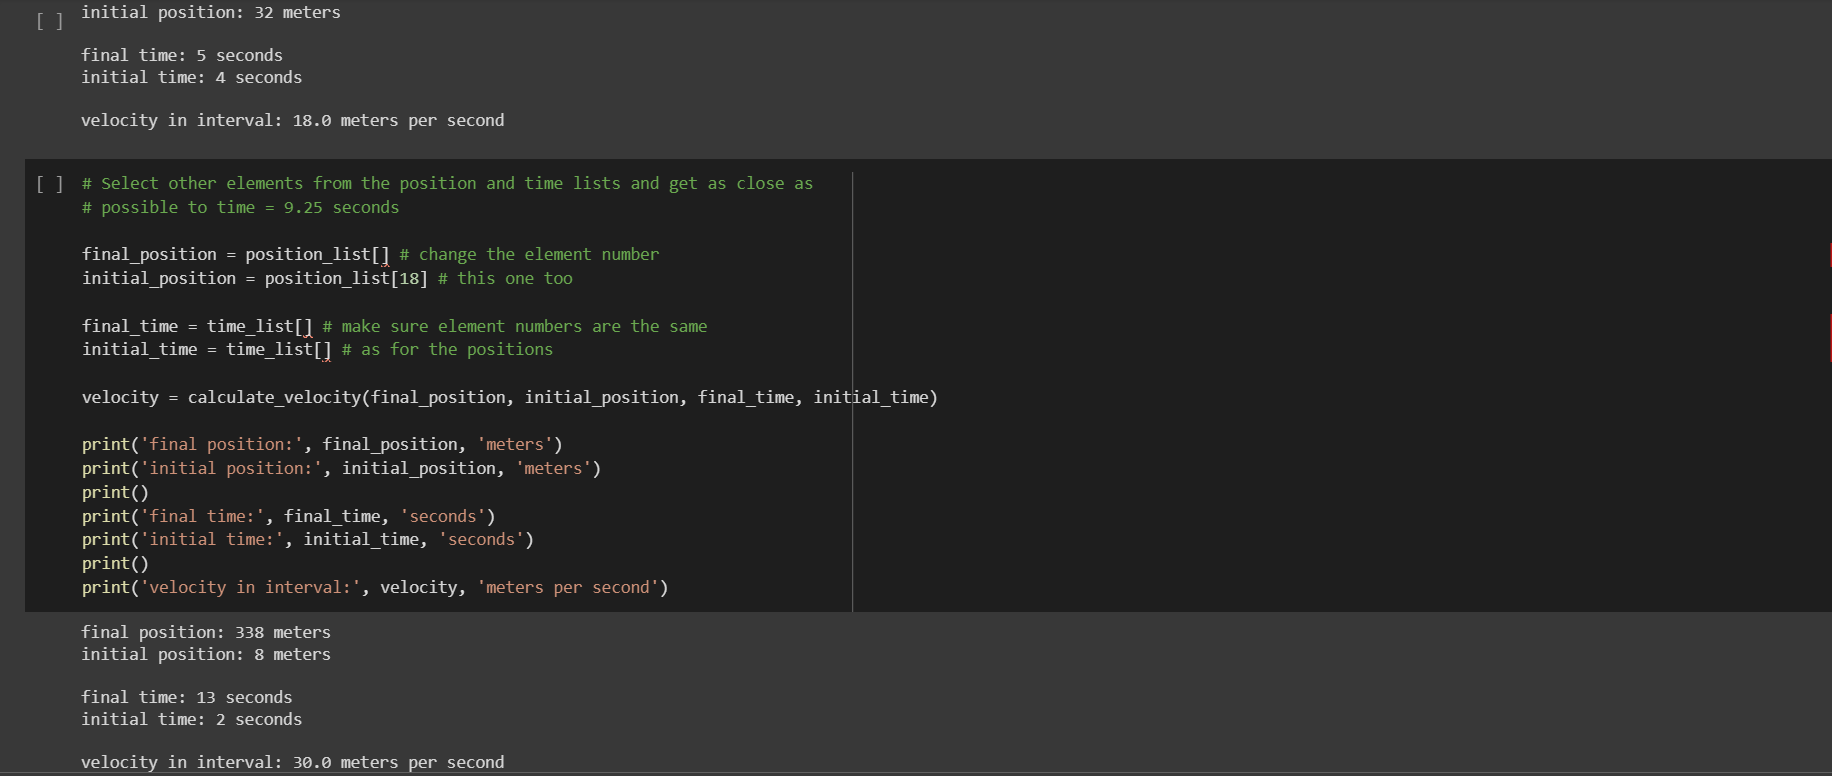Click the output 'final position: 338 meters'
Image resolution: width=1832 pixels, height=776 pixels.
pyautogui.click(x=206, y=632)
